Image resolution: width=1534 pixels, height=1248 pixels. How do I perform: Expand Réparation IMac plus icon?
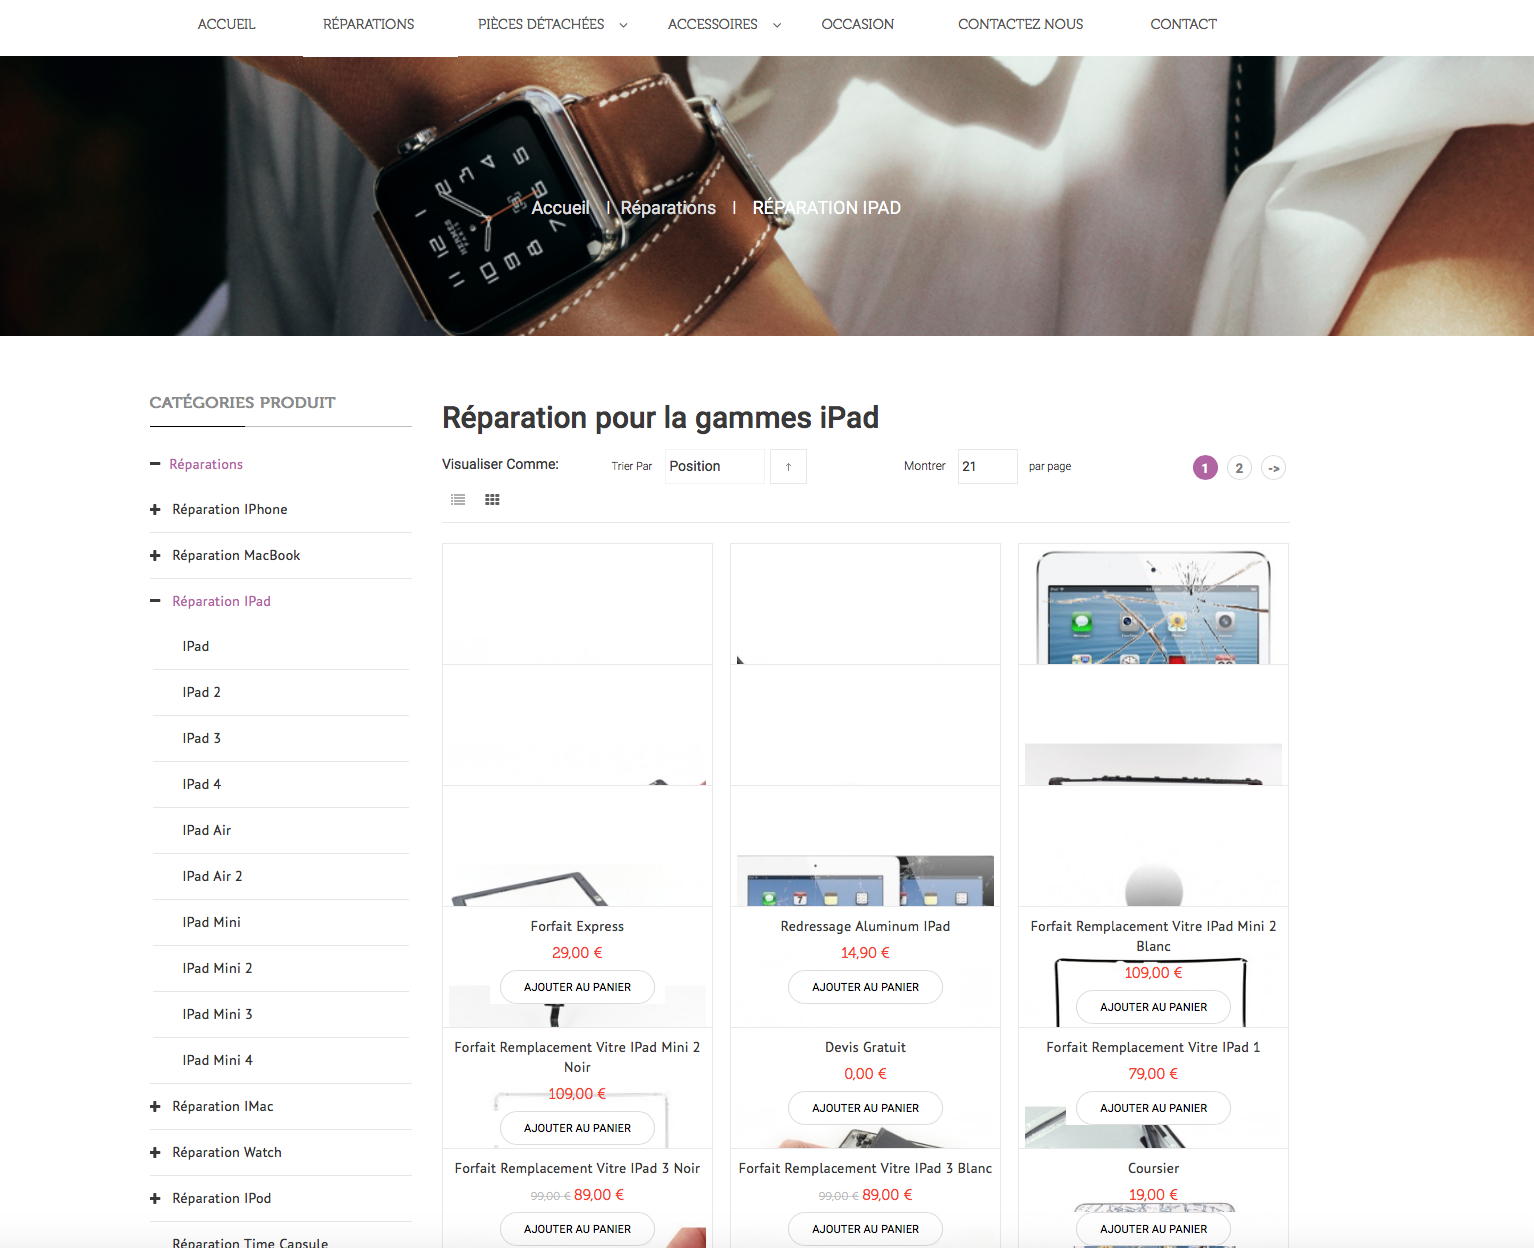pos(155,1107)
